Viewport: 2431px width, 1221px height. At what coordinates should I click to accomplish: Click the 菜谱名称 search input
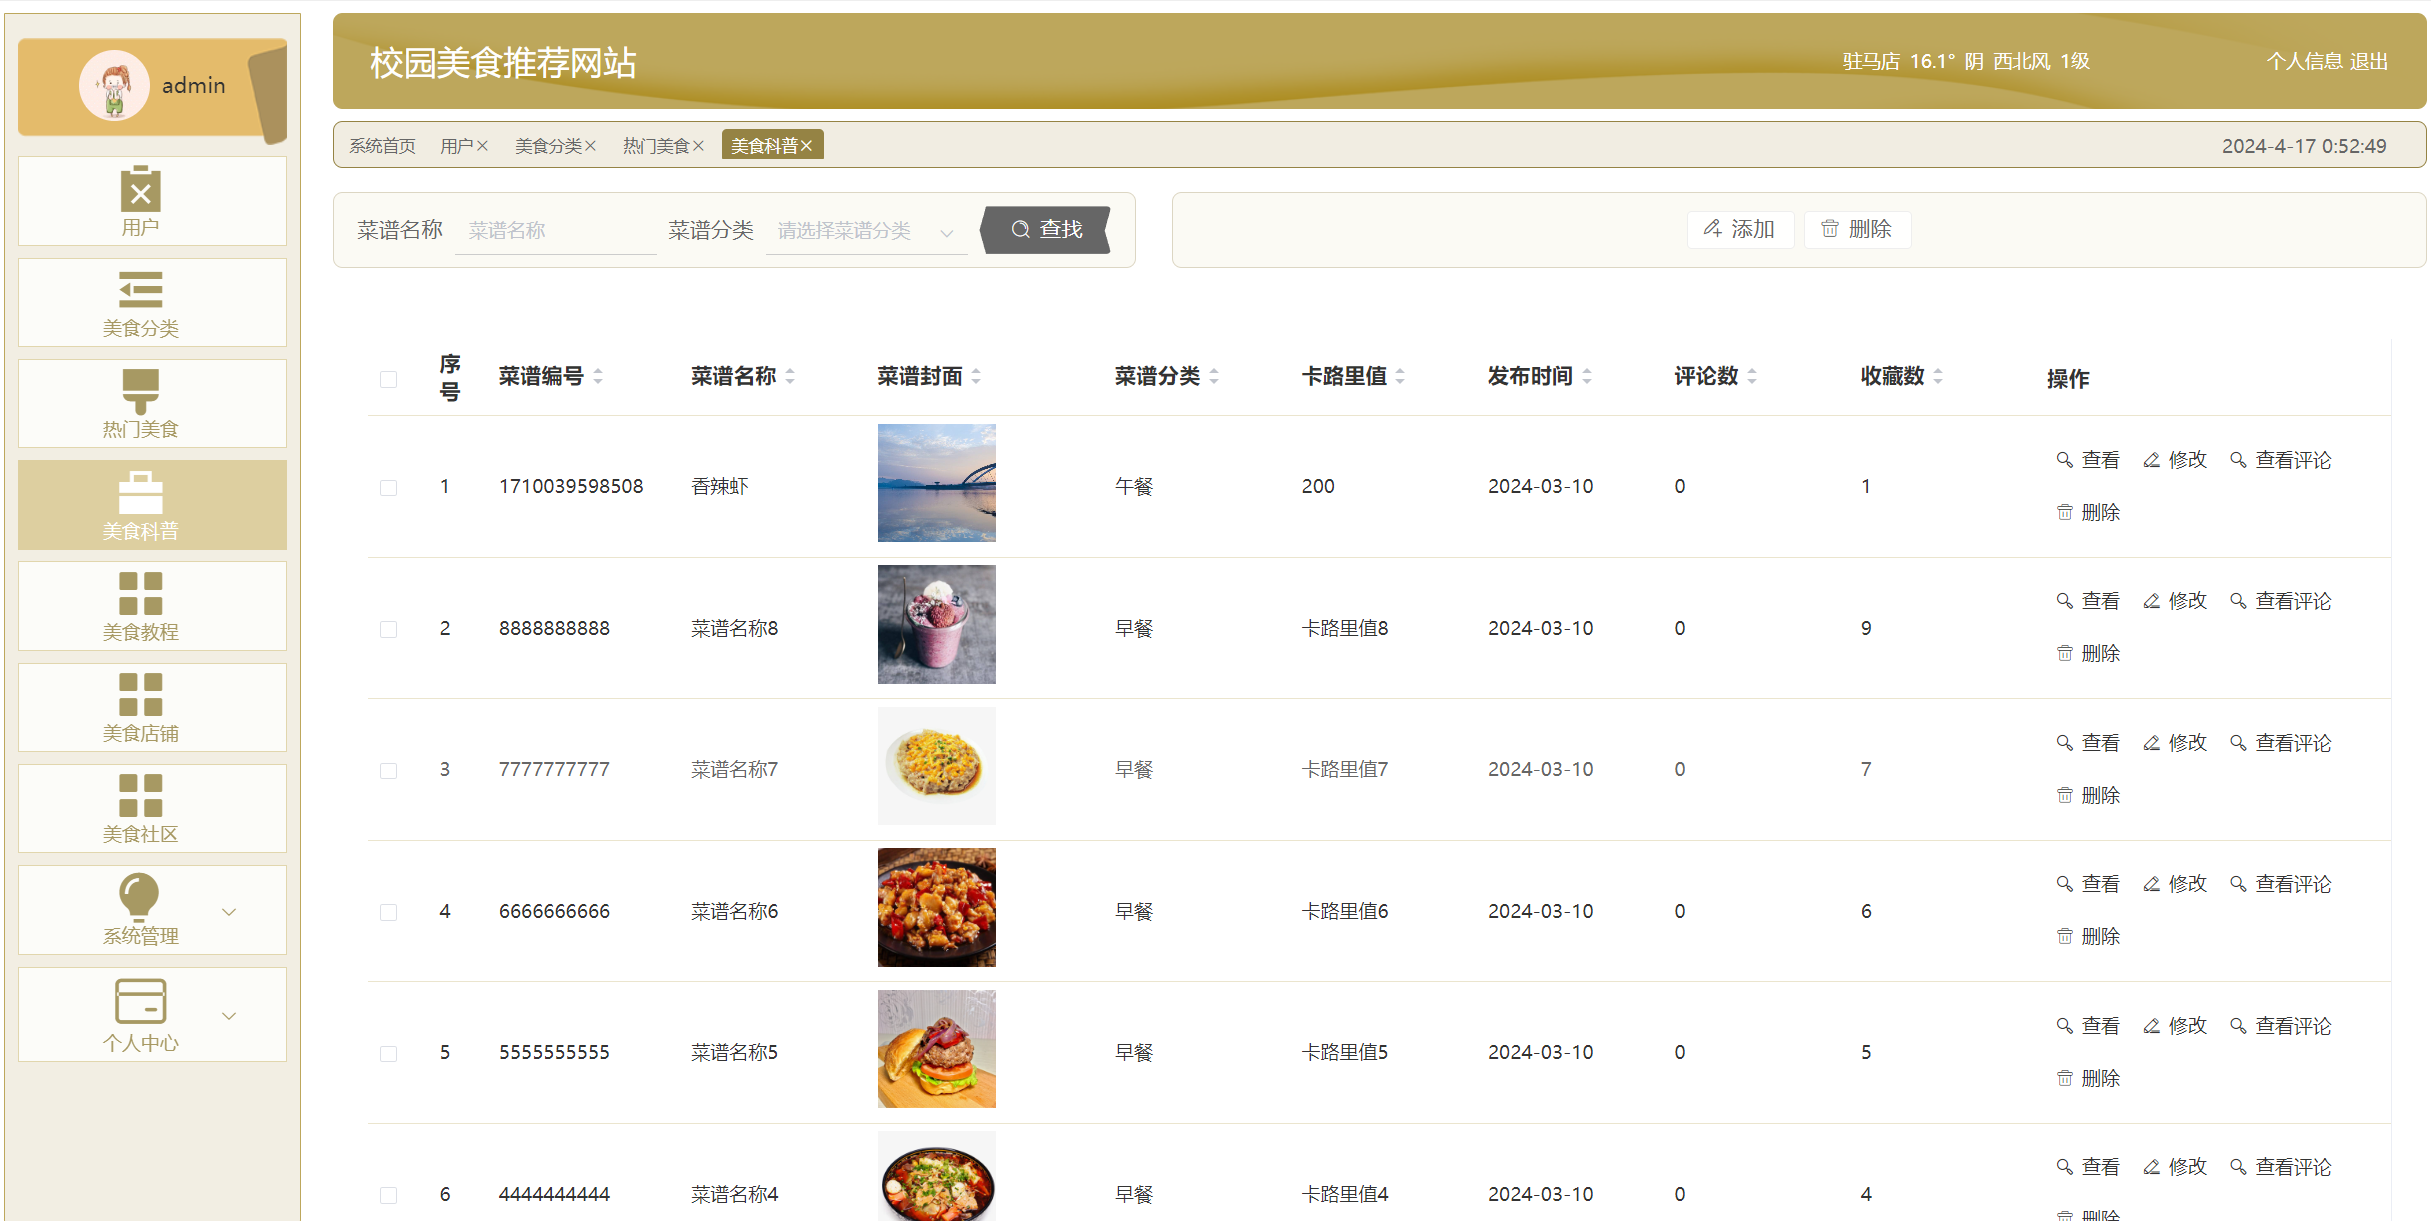[x=555, y=231]
